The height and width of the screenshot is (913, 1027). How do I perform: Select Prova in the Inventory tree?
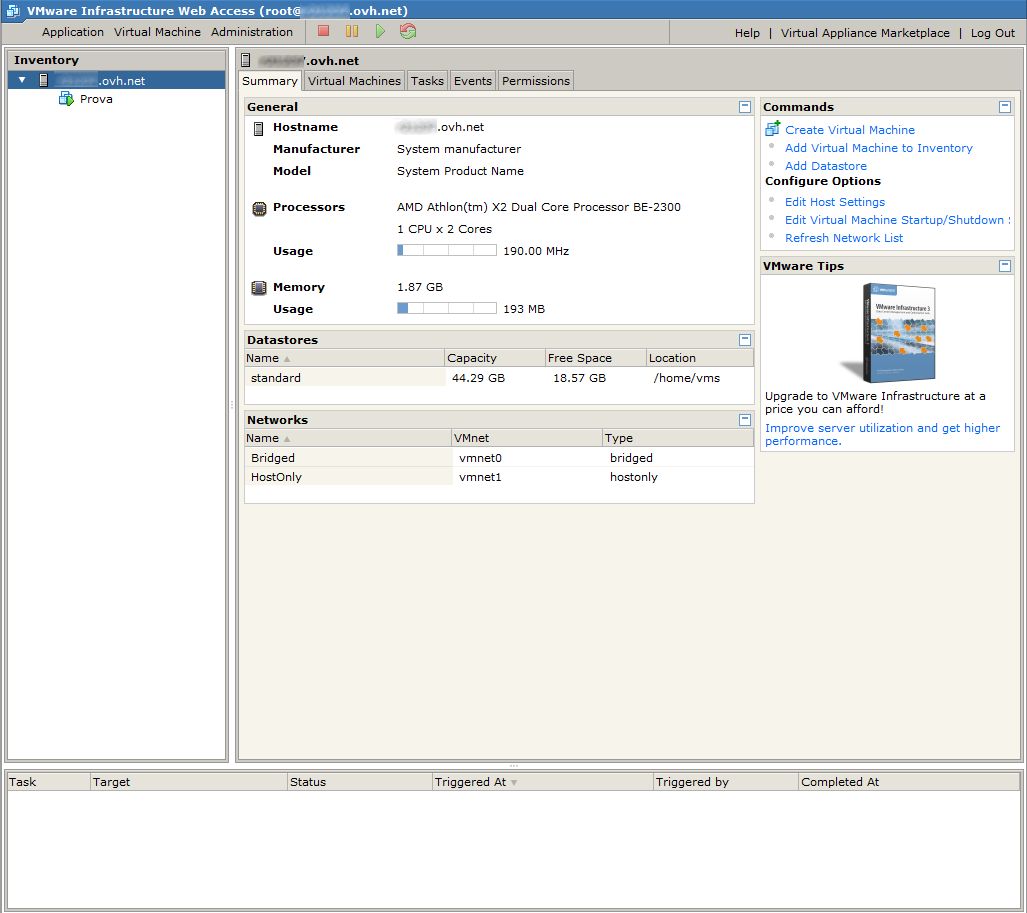click(x=96, y=99)
